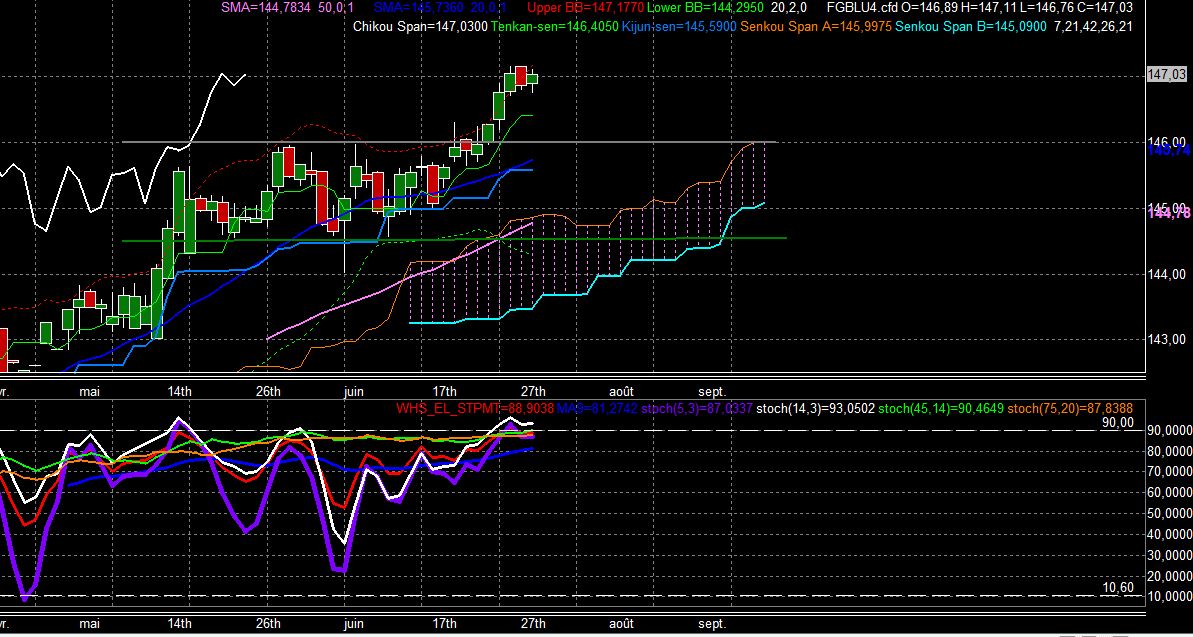Click 'juin' on the price chart time axis
Screen dimensions: 1193x637
(354, 391)
